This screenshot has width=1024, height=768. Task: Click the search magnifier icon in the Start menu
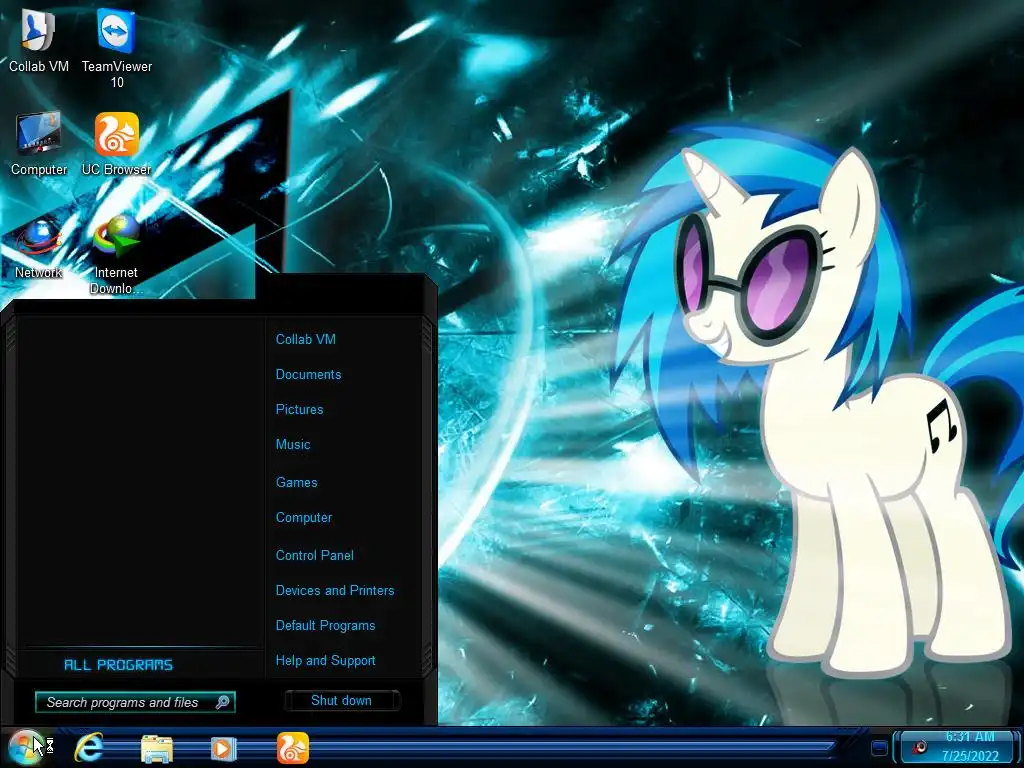(x=222, y=702)
